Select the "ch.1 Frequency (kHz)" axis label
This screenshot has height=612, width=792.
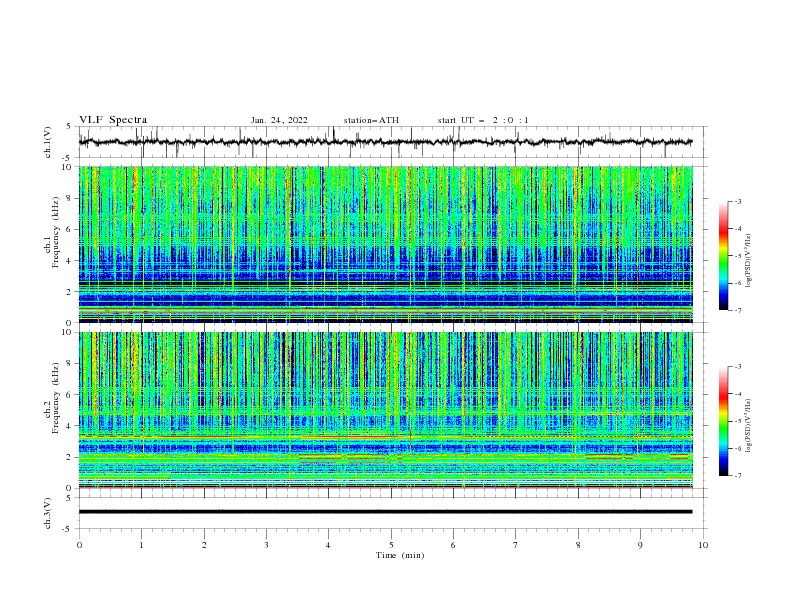(52, 233)
